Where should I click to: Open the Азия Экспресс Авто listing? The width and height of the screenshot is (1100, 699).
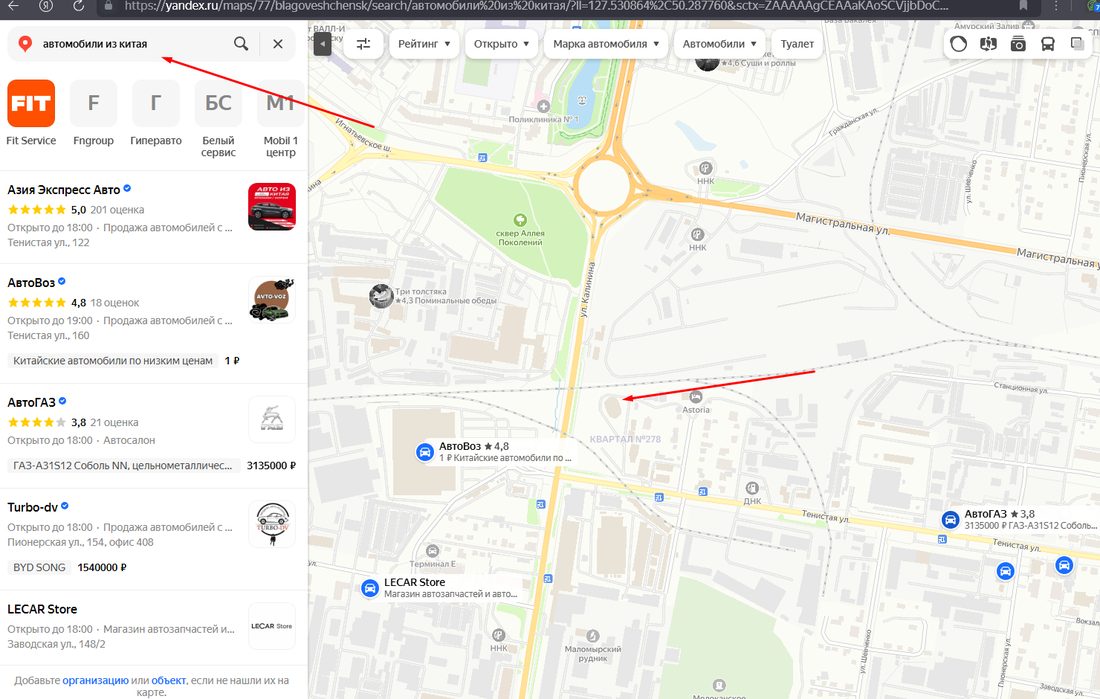point(64,189)
